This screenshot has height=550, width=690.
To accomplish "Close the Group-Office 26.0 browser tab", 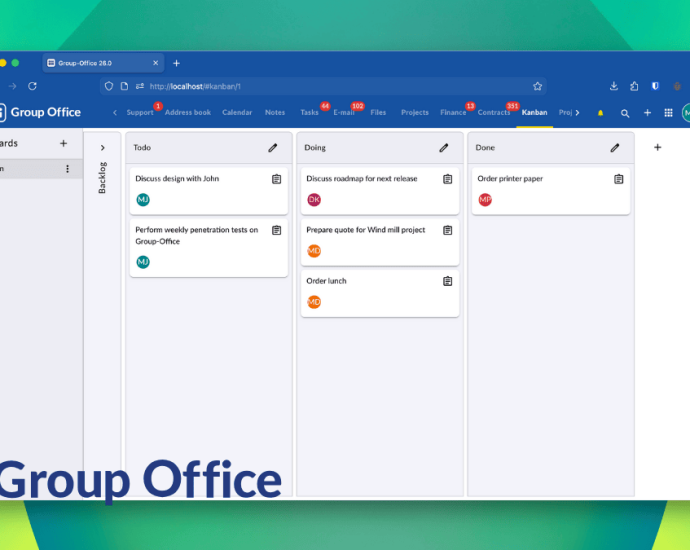I will [155, 63].
